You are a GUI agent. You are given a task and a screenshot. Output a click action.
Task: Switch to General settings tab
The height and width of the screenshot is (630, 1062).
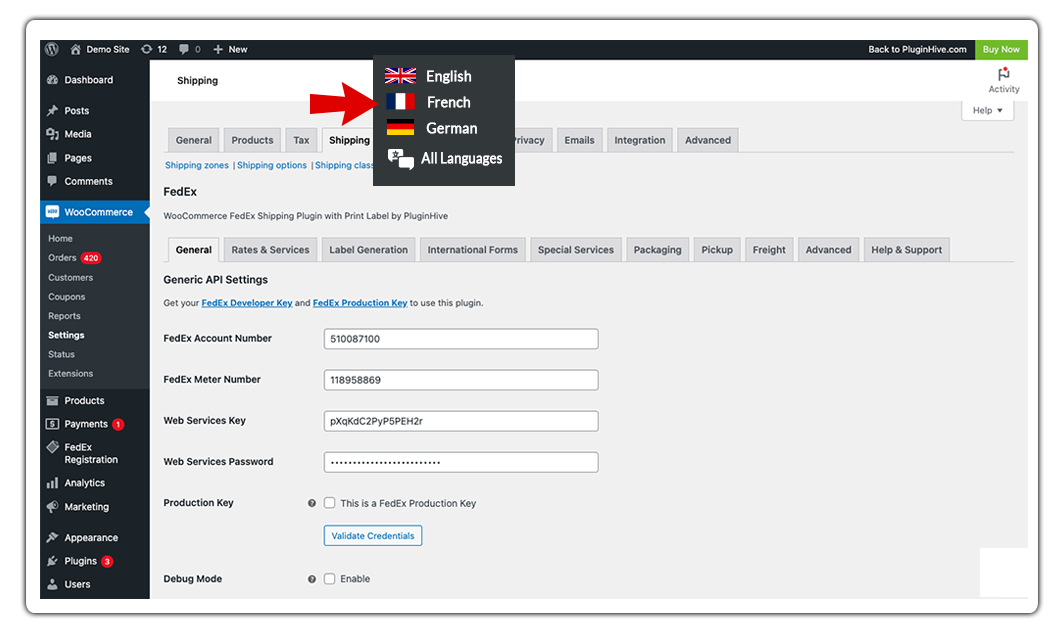click(x=194, y=140)
